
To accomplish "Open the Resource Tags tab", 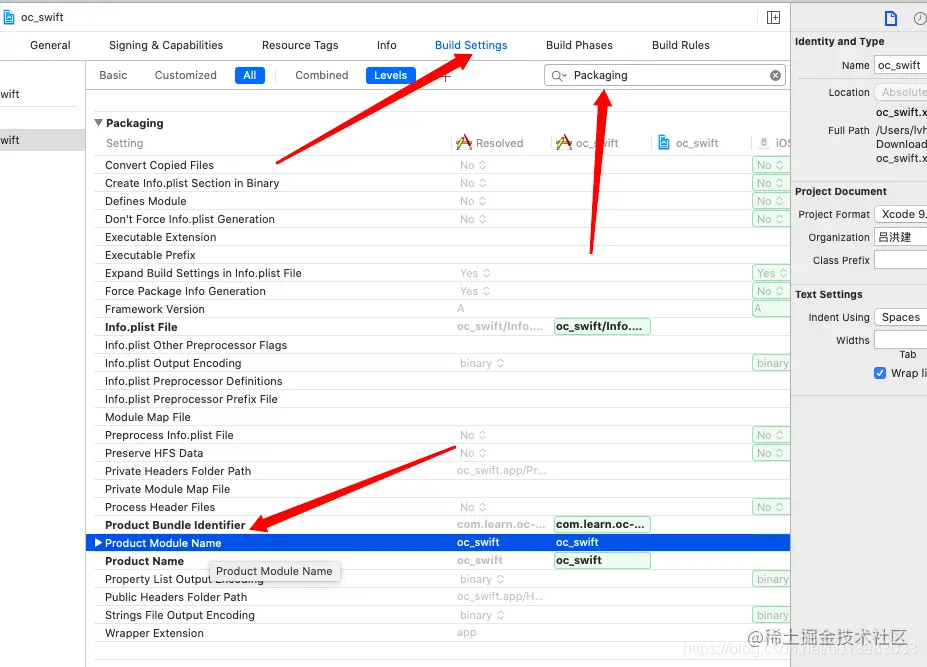I will tap(300, 45).
